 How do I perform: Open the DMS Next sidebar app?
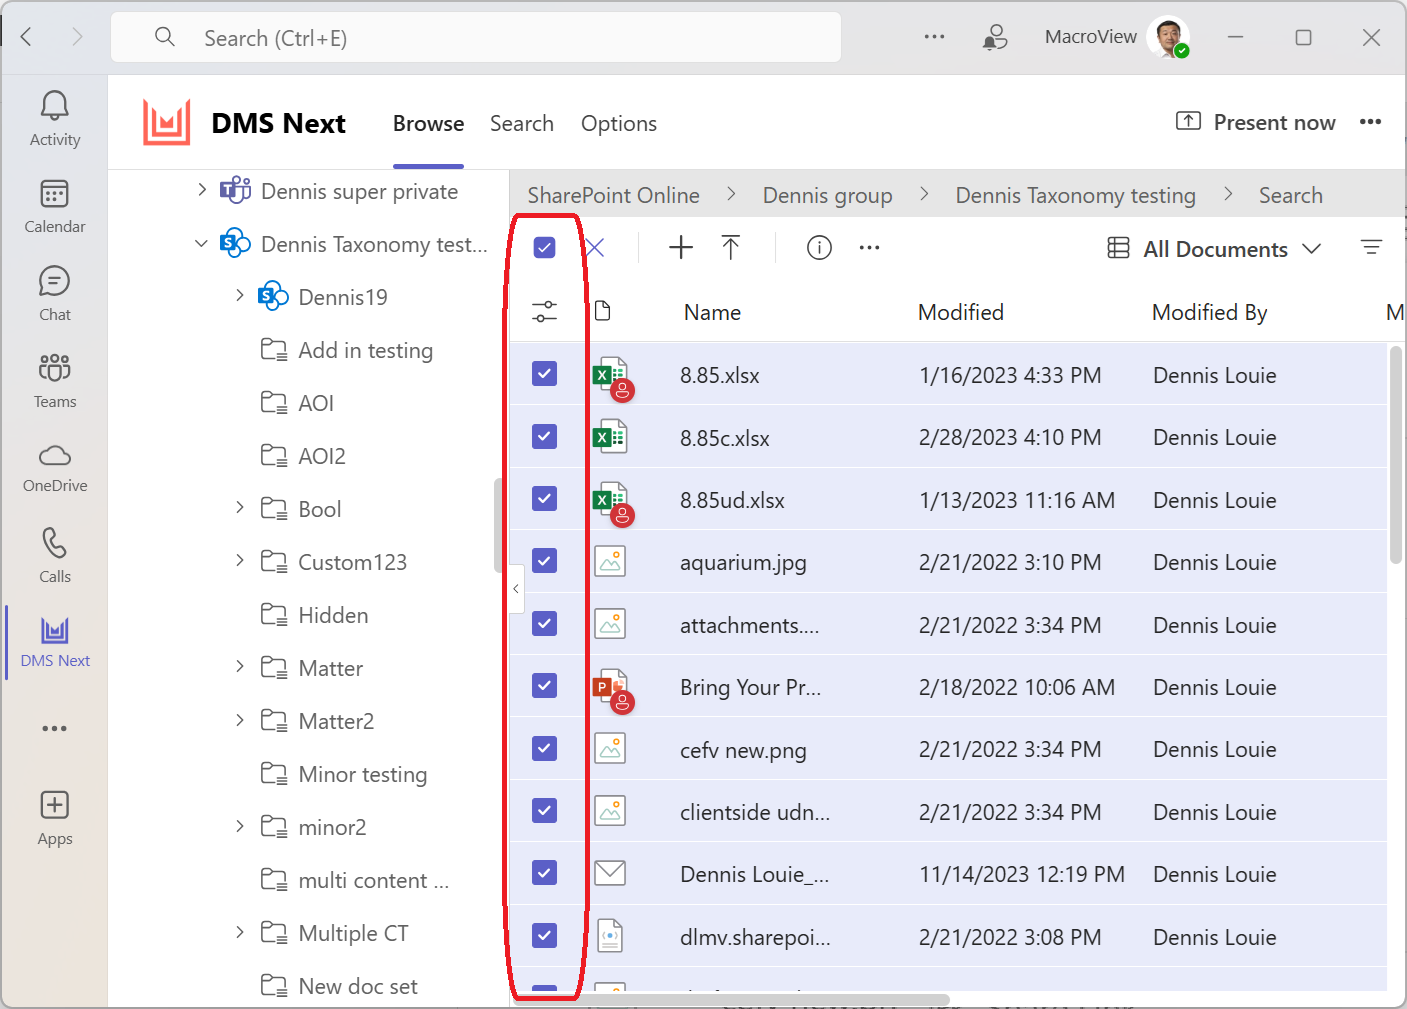pos(55,642)
